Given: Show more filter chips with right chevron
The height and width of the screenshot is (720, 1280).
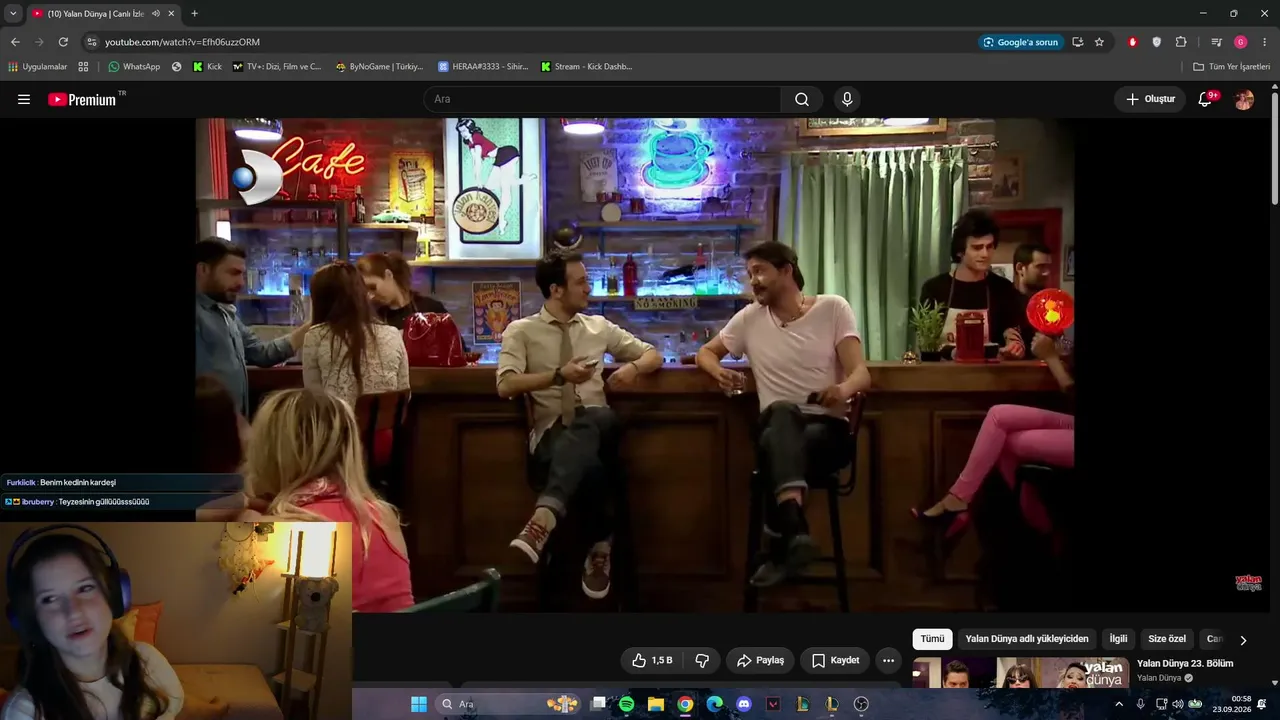Looking at the screenshot, I should [x=1243, y=640].
